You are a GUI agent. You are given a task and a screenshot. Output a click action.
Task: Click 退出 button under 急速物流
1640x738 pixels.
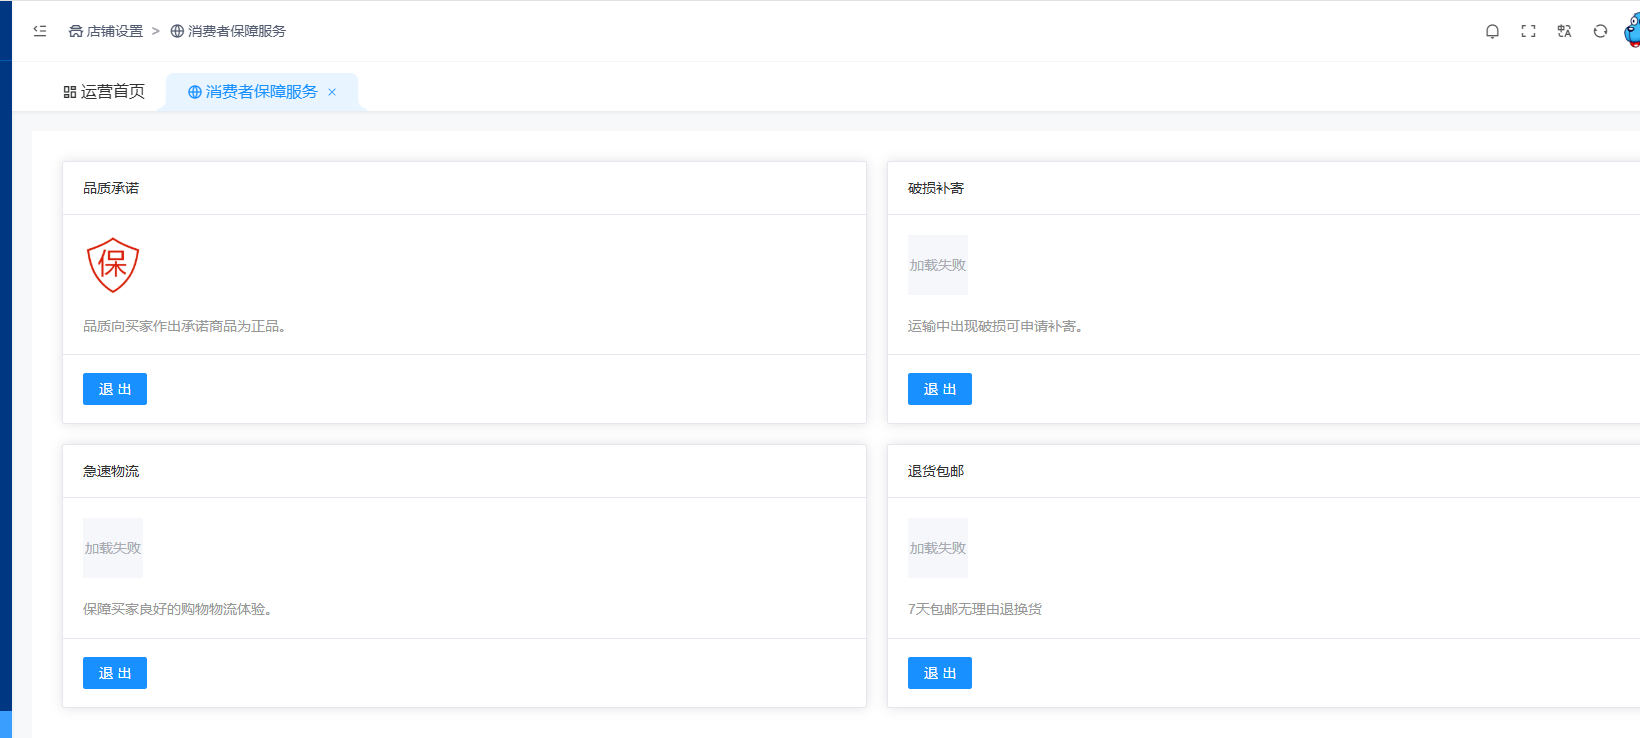[115, 673]
